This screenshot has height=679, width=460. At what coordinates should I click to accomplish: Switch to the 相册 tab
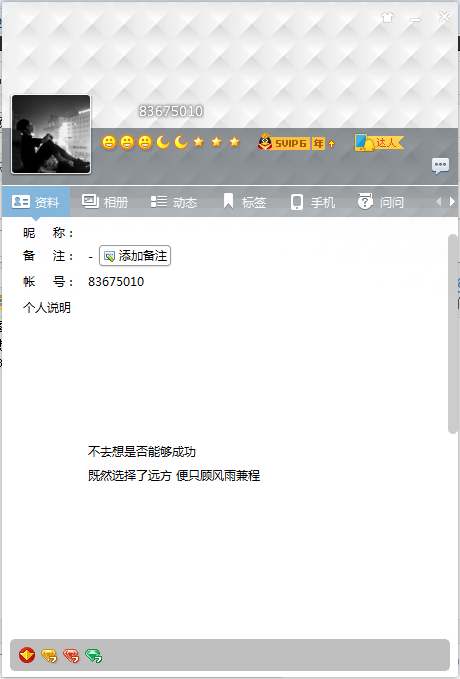tap(105, 202)
